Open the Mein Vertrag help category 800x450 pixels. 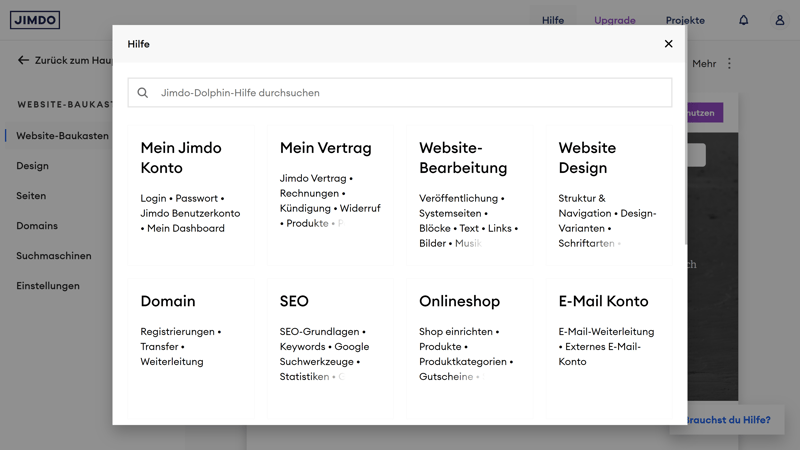(x=325, y=148)
